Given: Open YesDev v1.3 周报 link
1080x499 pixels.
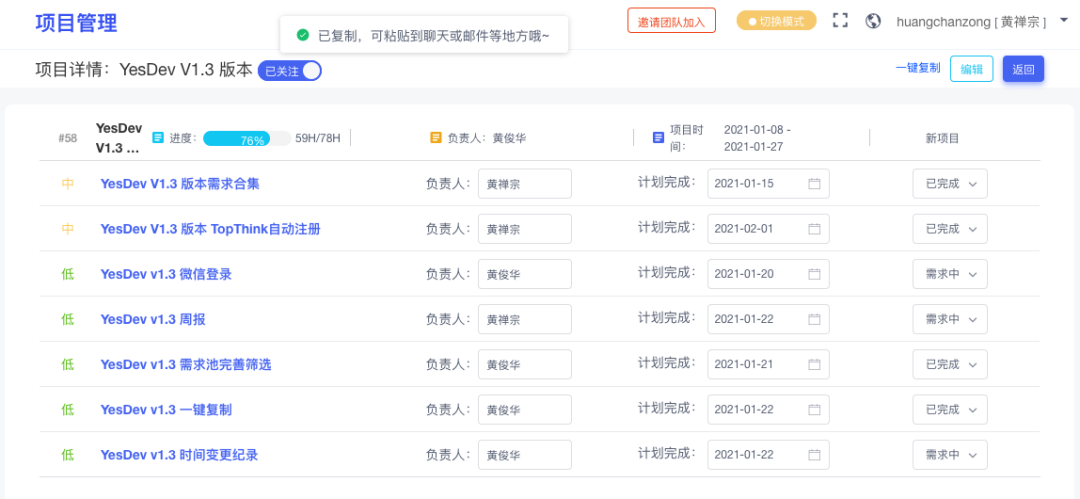Looking at the screenshot, I should tap(153, 319).
